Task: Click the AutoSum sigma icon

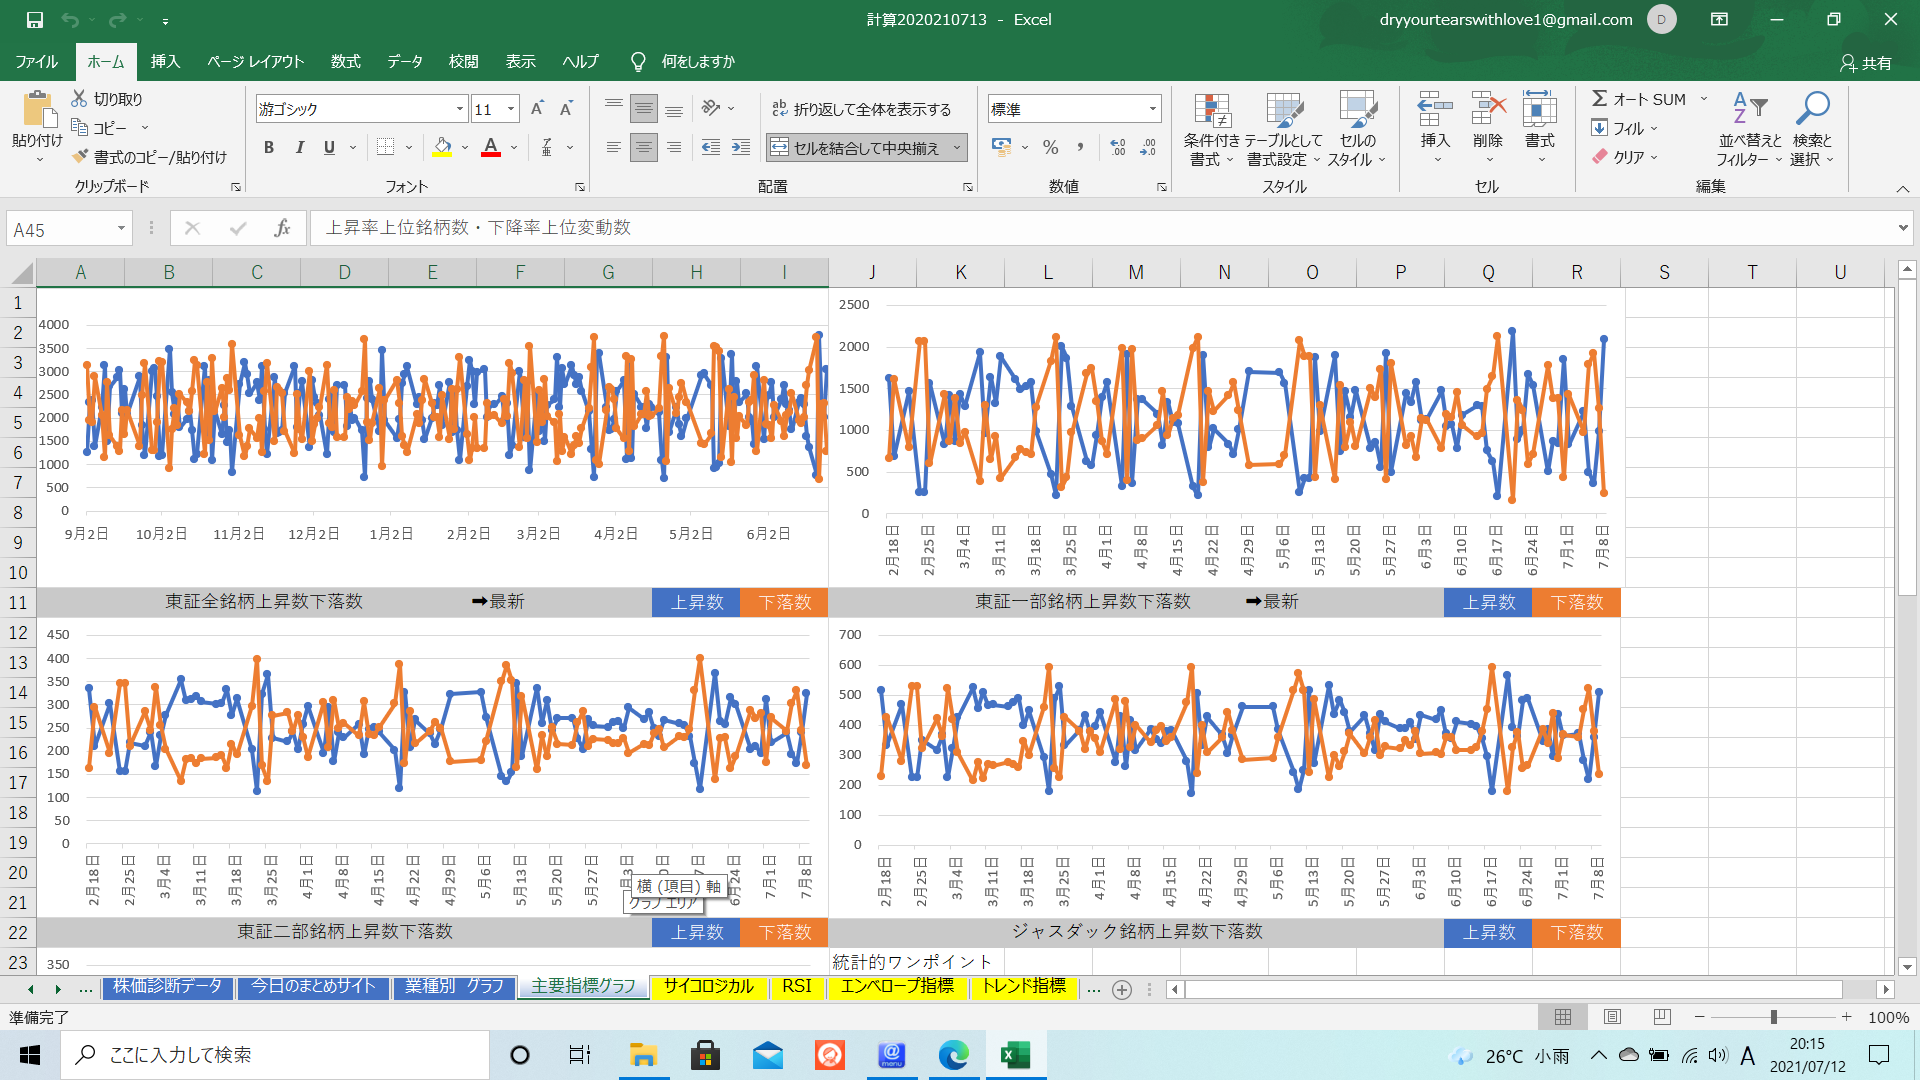Action: pos(1600,98)
